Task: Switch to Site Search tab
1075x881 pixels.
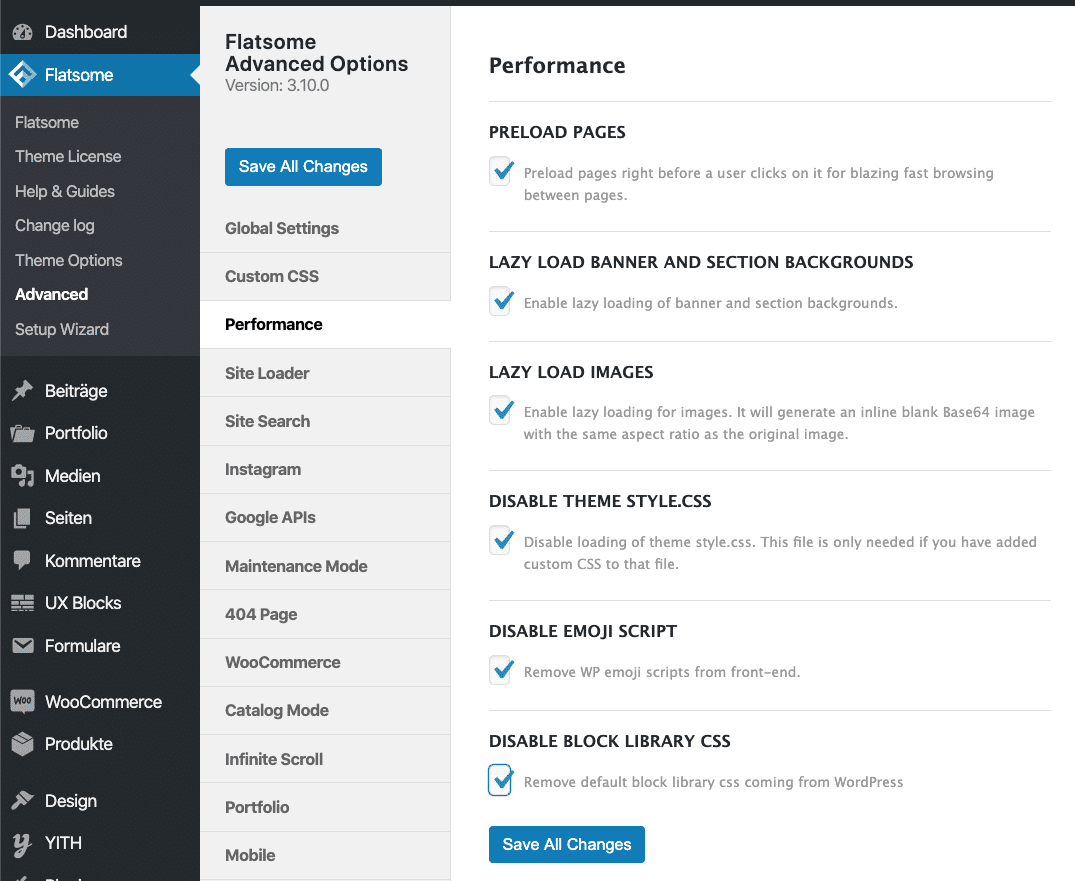Action: [x=325, y=421]
